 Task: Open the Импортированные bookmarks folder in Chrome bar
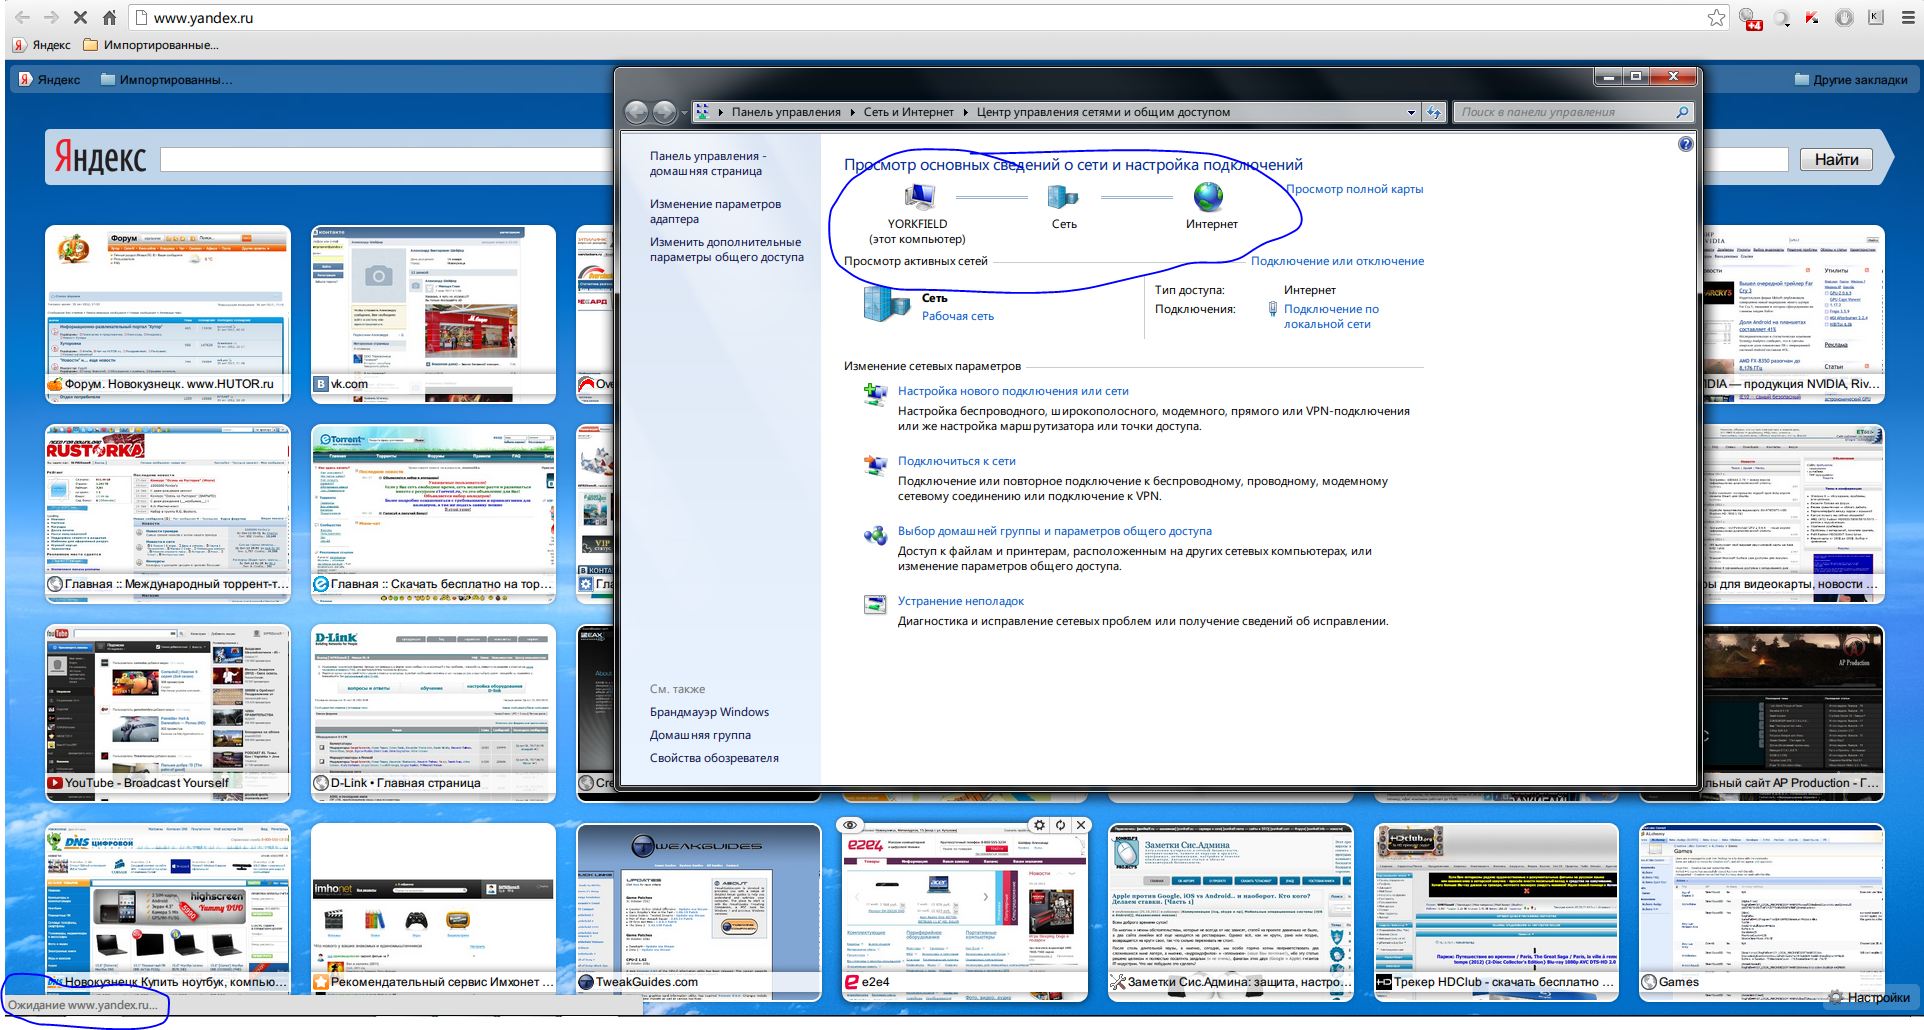coord(151,45)
